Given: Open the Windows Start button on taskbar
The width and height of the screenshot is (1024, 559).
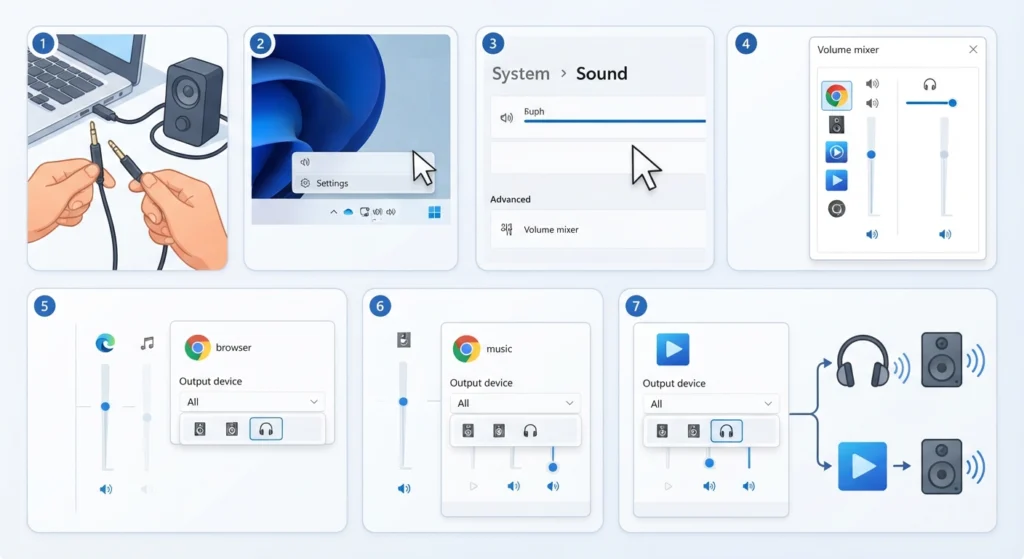Looking at the screenshot, I should pos(434,212).
